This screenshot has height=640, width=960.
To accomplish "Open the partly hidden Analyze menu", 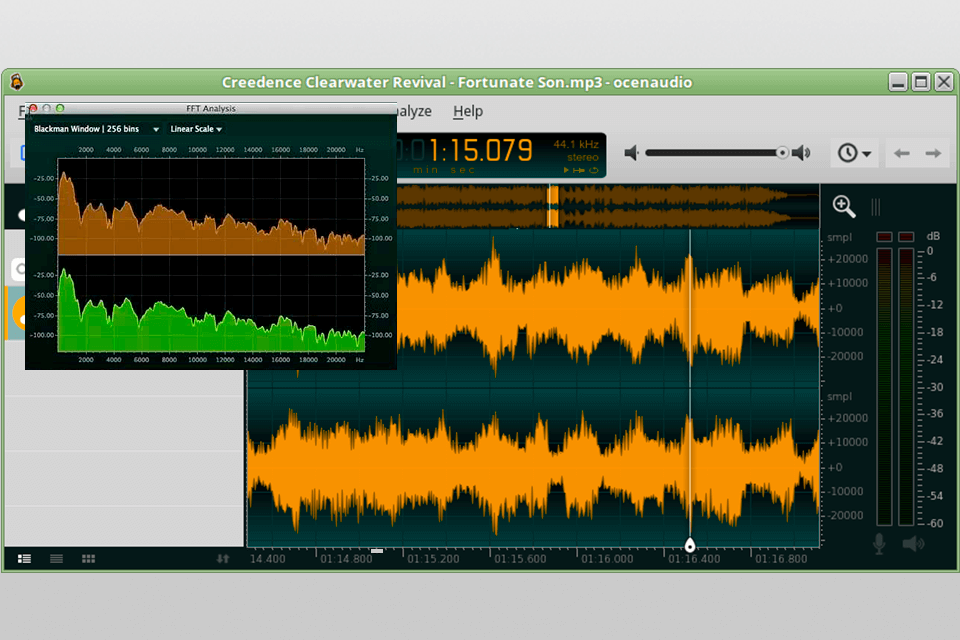I will (x=414, y=111).
